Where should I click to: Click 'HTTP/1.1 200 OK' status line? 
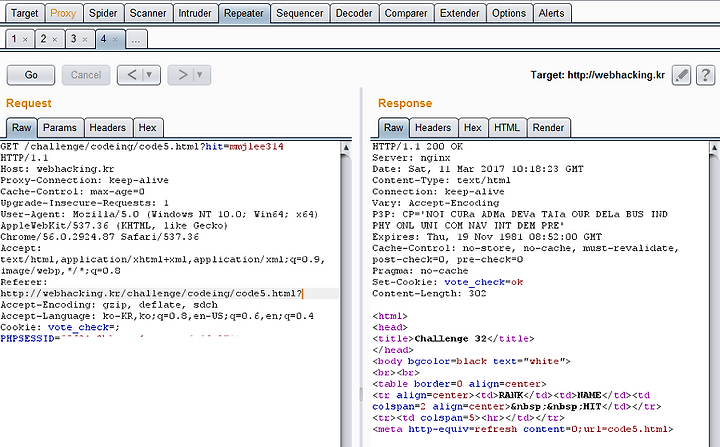tap(417, 147)
